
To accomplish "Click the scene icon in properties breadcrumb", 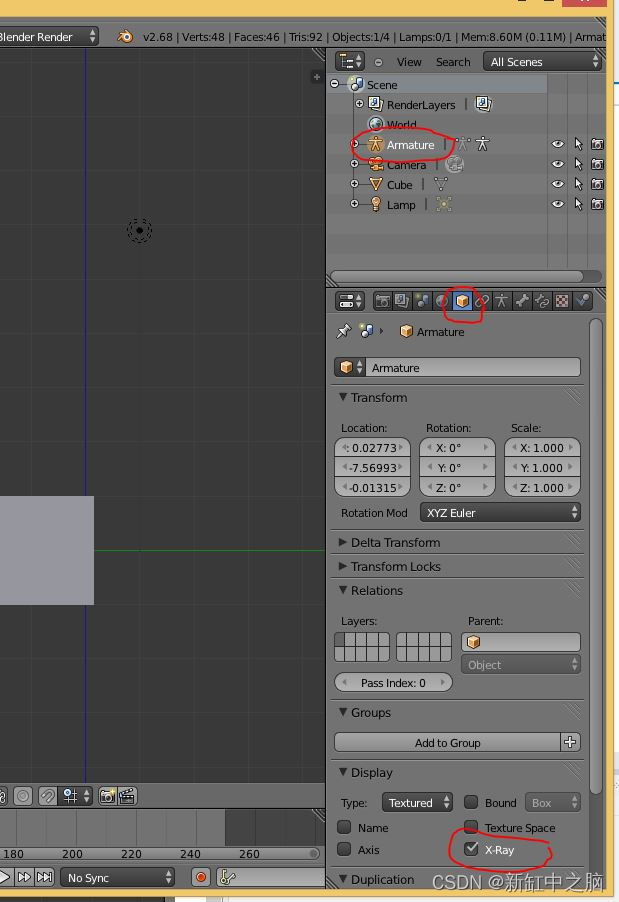I will [x=366, y=331].
